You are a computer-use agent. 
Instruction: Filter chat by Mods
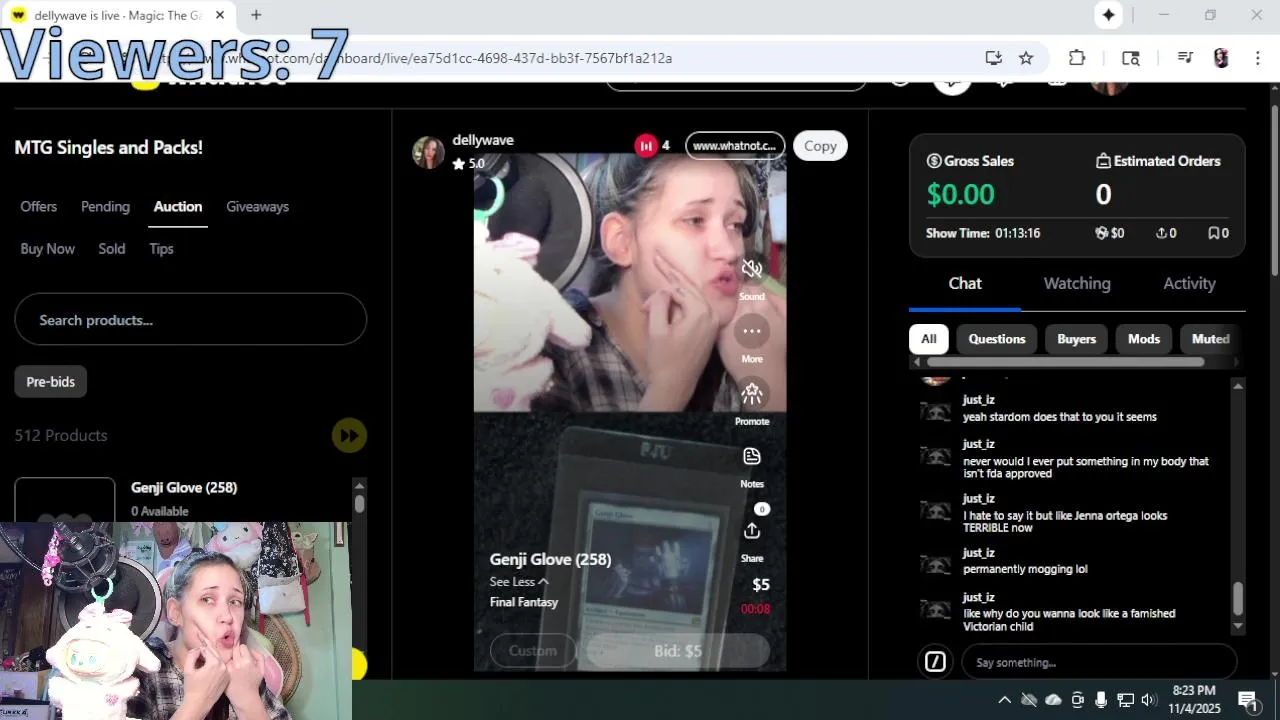tap(1144, 339)
